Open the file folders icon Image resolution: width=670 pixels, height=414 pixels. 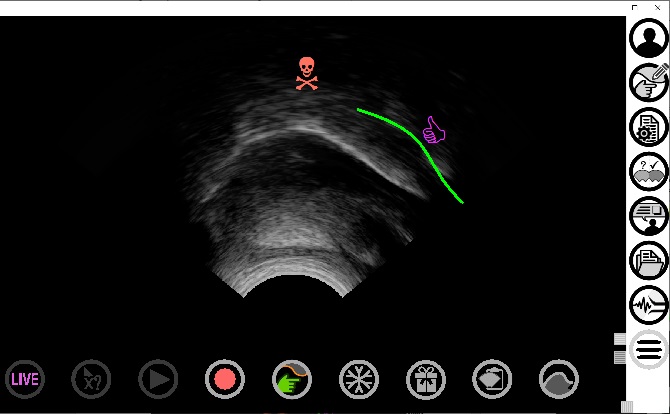[648, 261]
